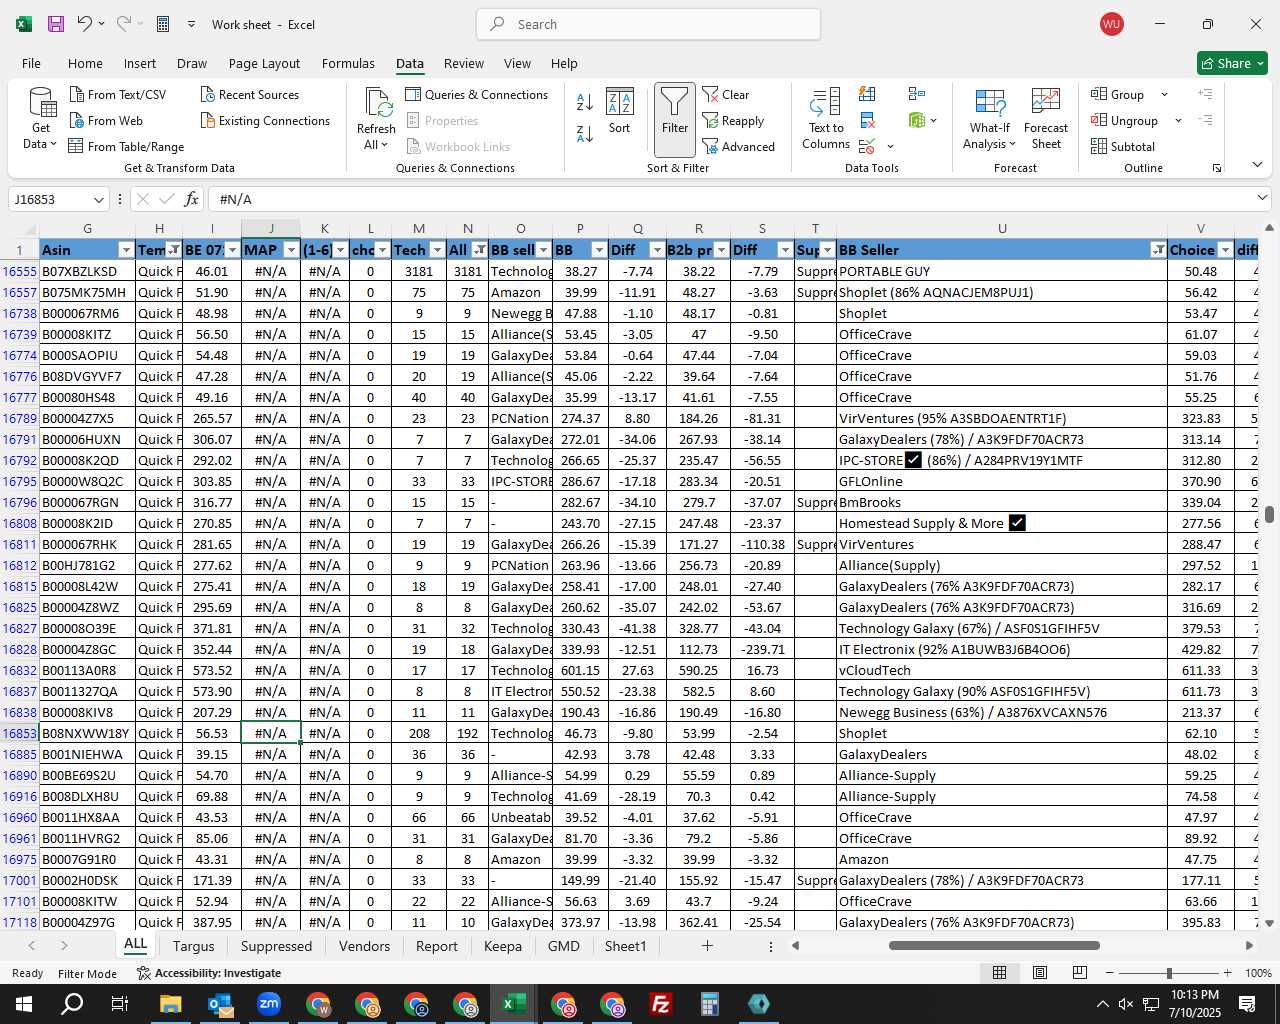The image size is (1280, 1024).
Task: Show the Queries & Connections pane
Action: click(477, 94)
